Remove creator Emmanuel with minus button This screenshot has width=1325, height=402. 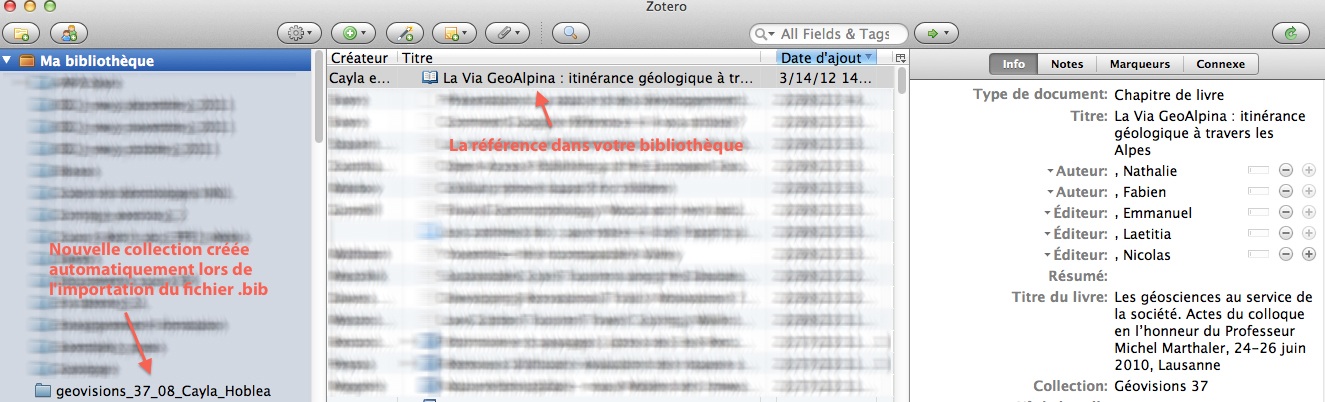1287,213
